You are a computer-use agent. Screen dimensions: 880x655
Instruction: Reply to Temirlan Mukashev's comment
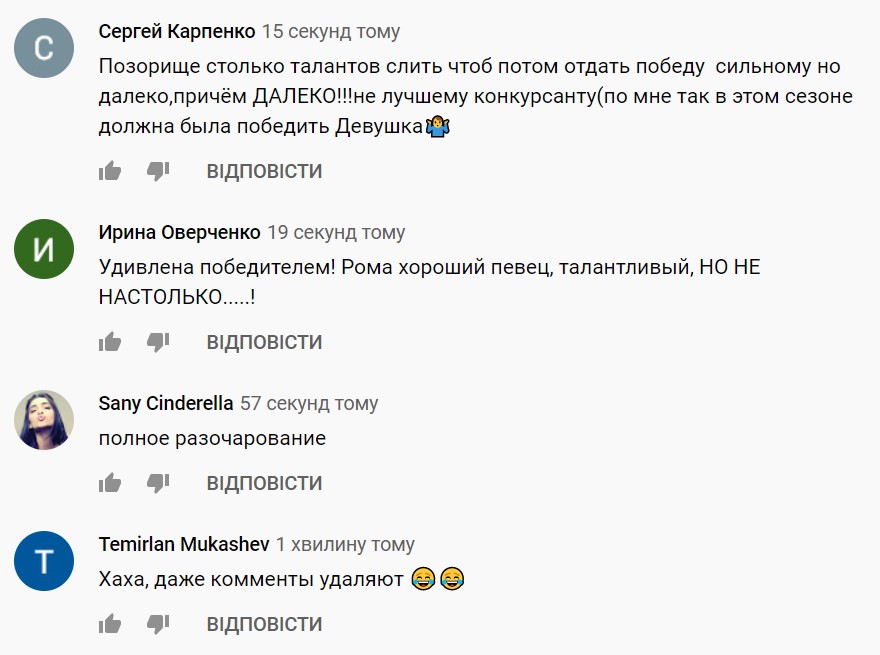tap(264, 624)
